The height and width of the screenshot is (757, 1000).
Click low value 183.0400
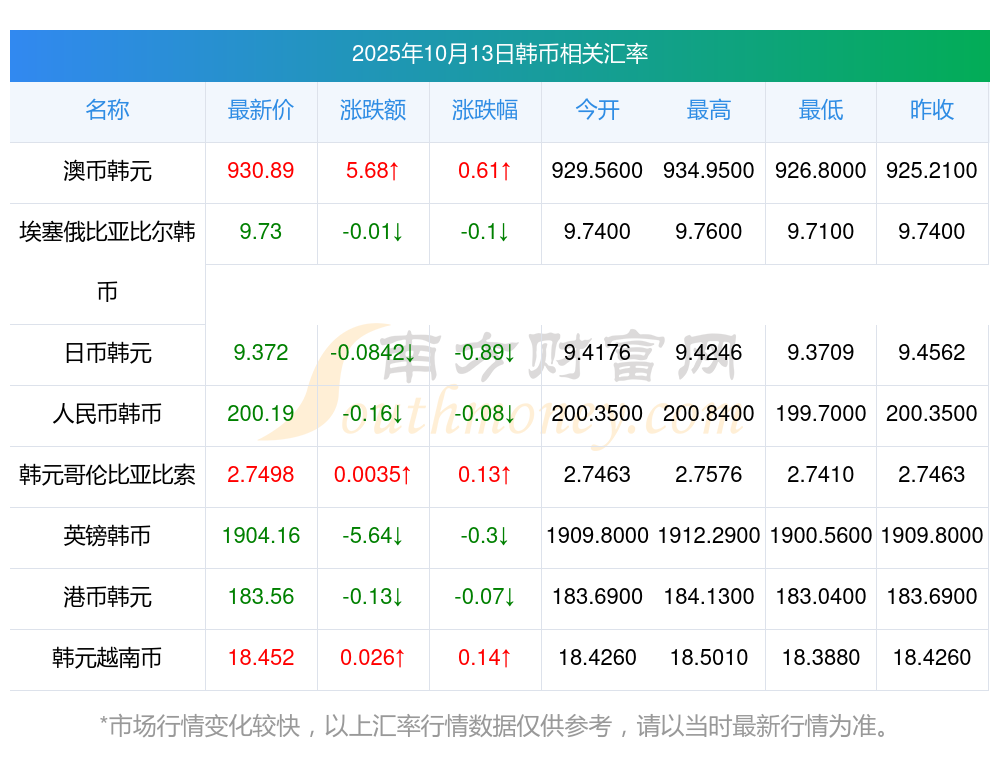tap(821, 597)
